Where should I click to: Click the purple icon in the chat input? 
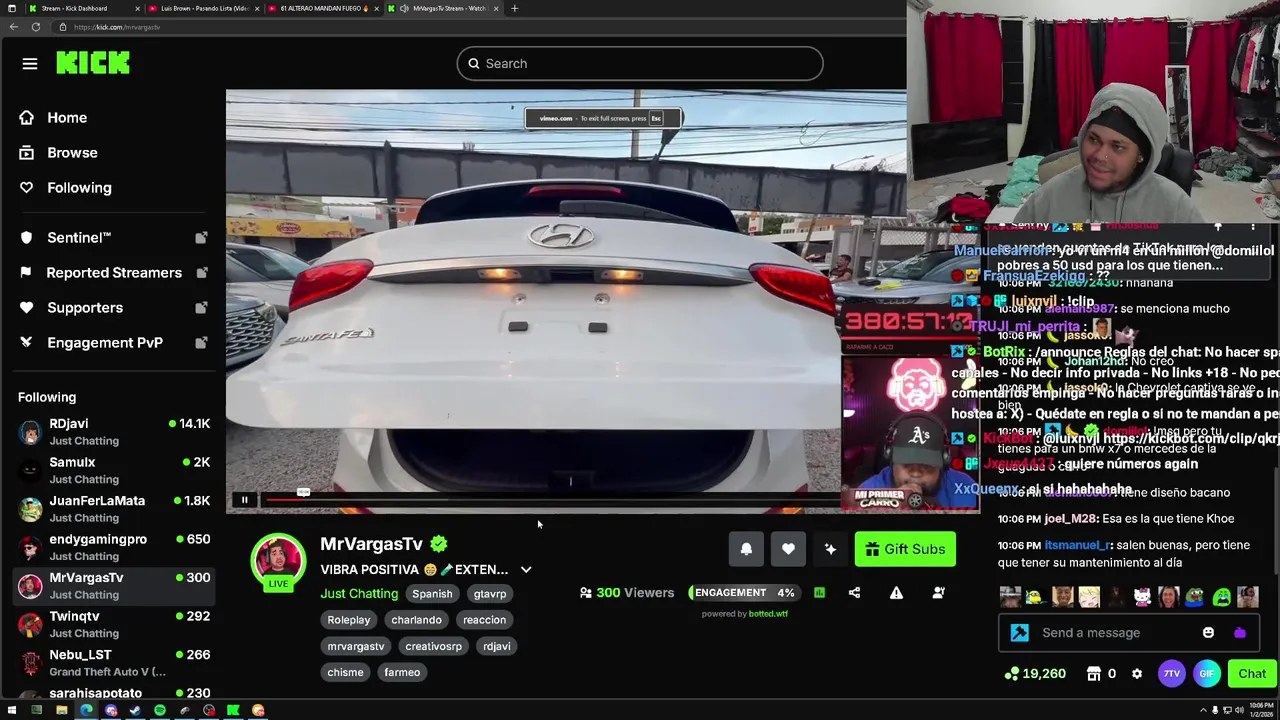point(1240,633)
